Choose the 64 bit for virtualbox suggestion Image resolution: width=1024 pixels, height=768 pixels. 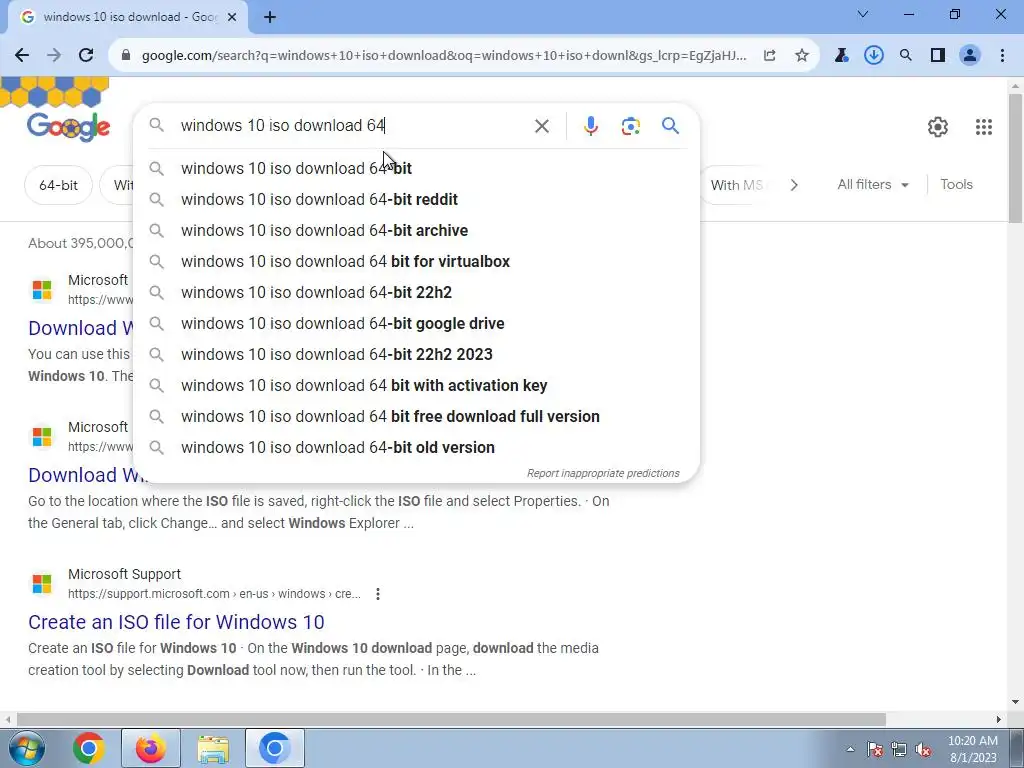(x=417, y=261)
